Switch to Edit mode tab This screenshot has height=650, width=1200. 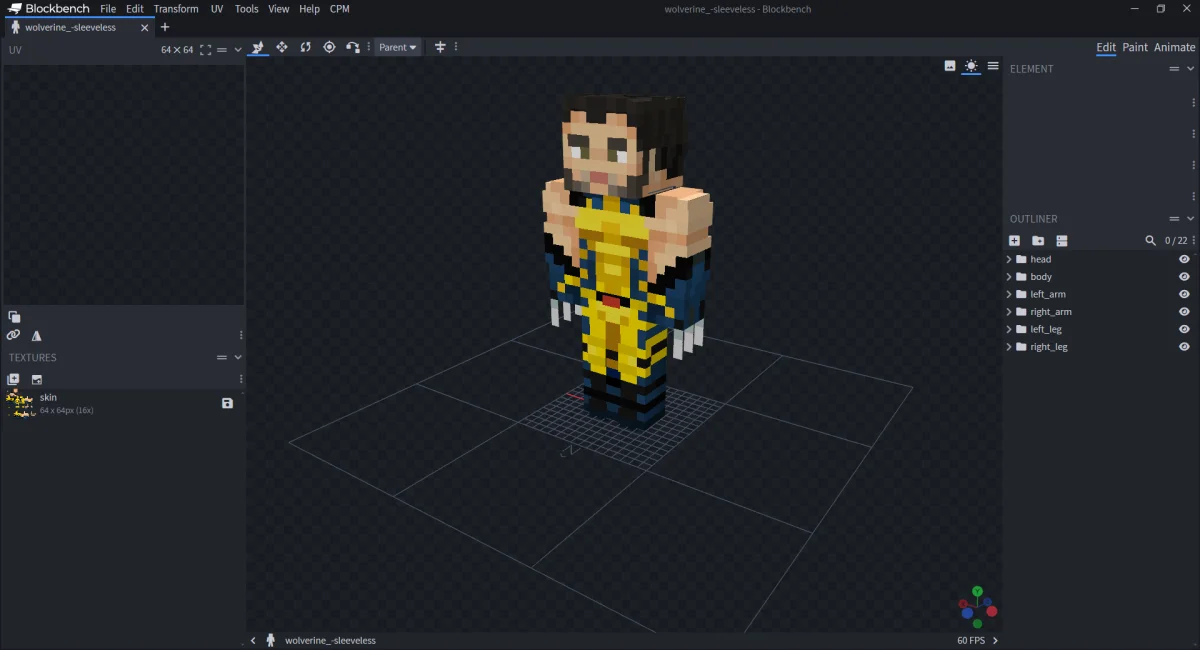click(x=1106, y=47)
